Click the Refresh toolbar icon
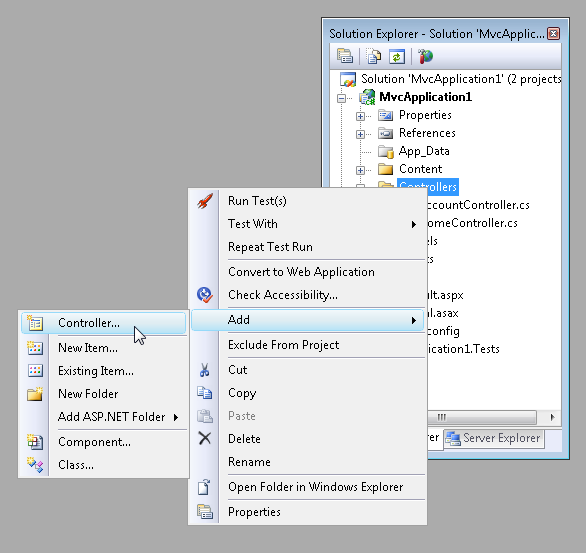The width and height of the screenshot is (586, 553). [x=397, y=56]
